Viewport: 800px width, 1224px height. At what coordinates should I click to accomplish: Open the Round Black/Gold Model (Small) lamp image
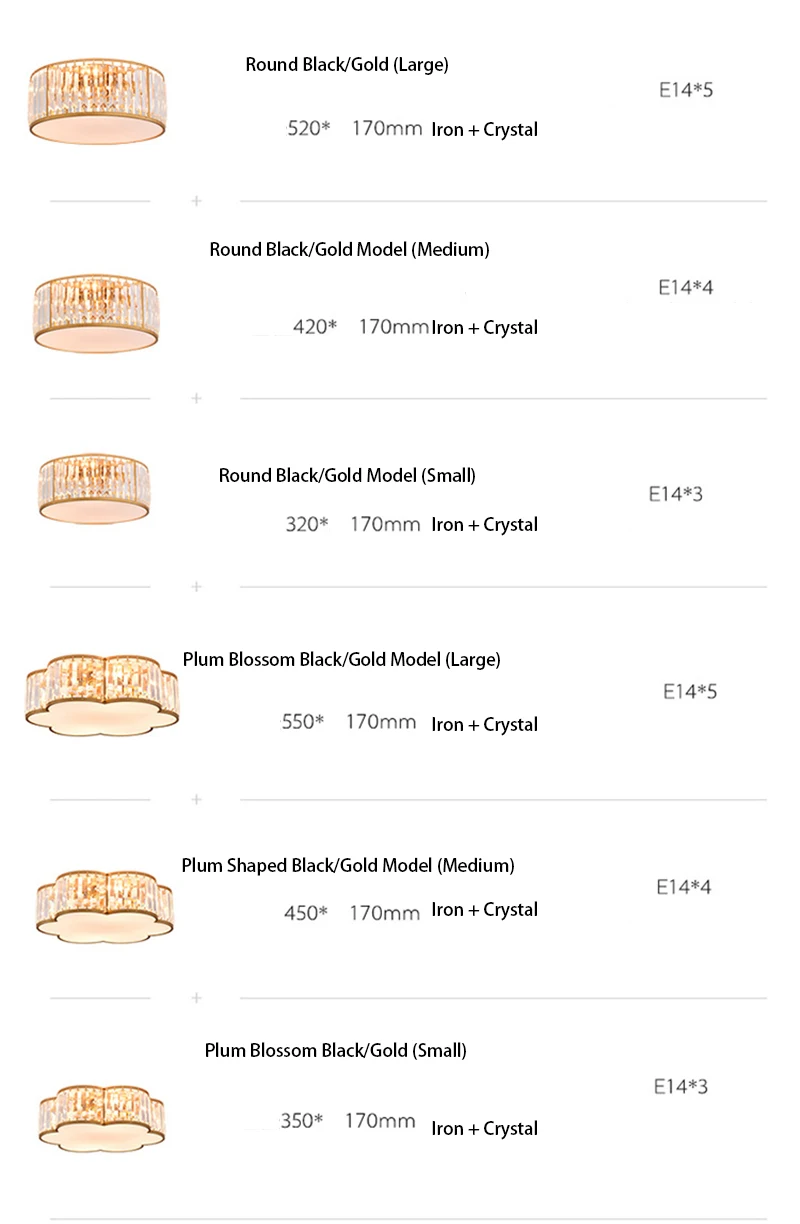[94, 486]
